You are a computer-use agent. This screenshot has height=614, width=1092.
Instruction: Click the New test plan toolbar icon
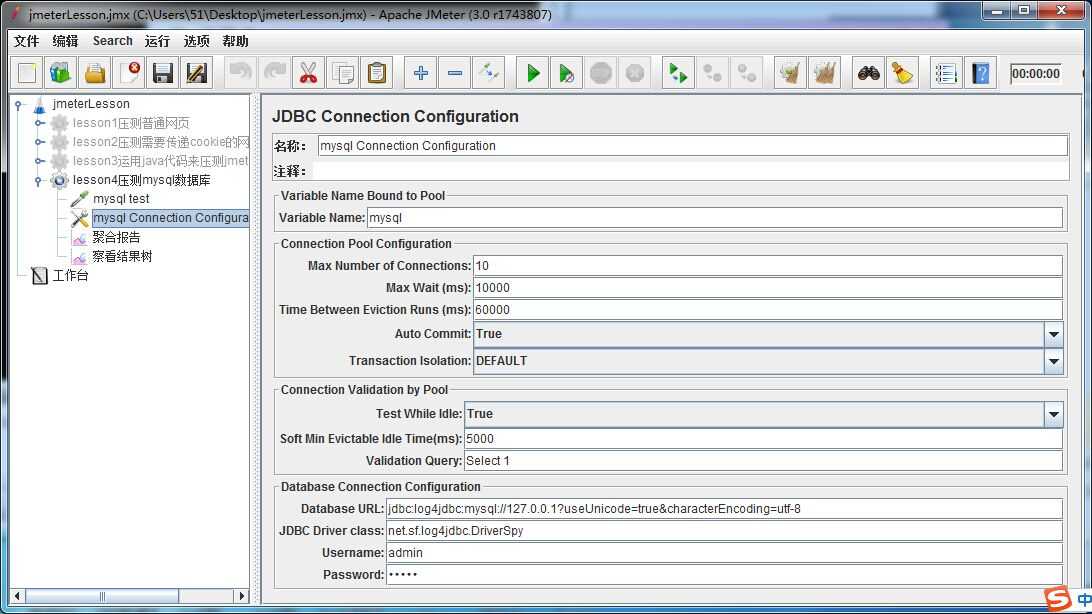click(27, 73)
